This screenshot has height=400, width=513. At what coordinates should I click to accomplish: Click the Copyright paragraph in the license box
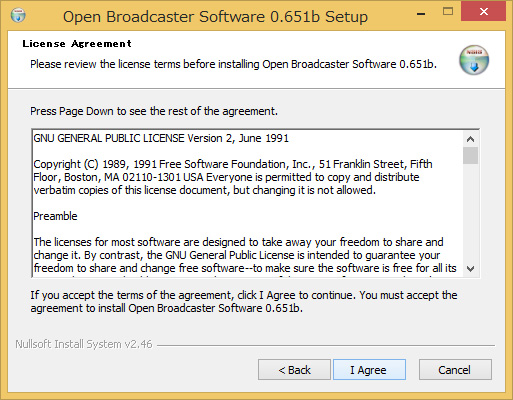(233, 177)
